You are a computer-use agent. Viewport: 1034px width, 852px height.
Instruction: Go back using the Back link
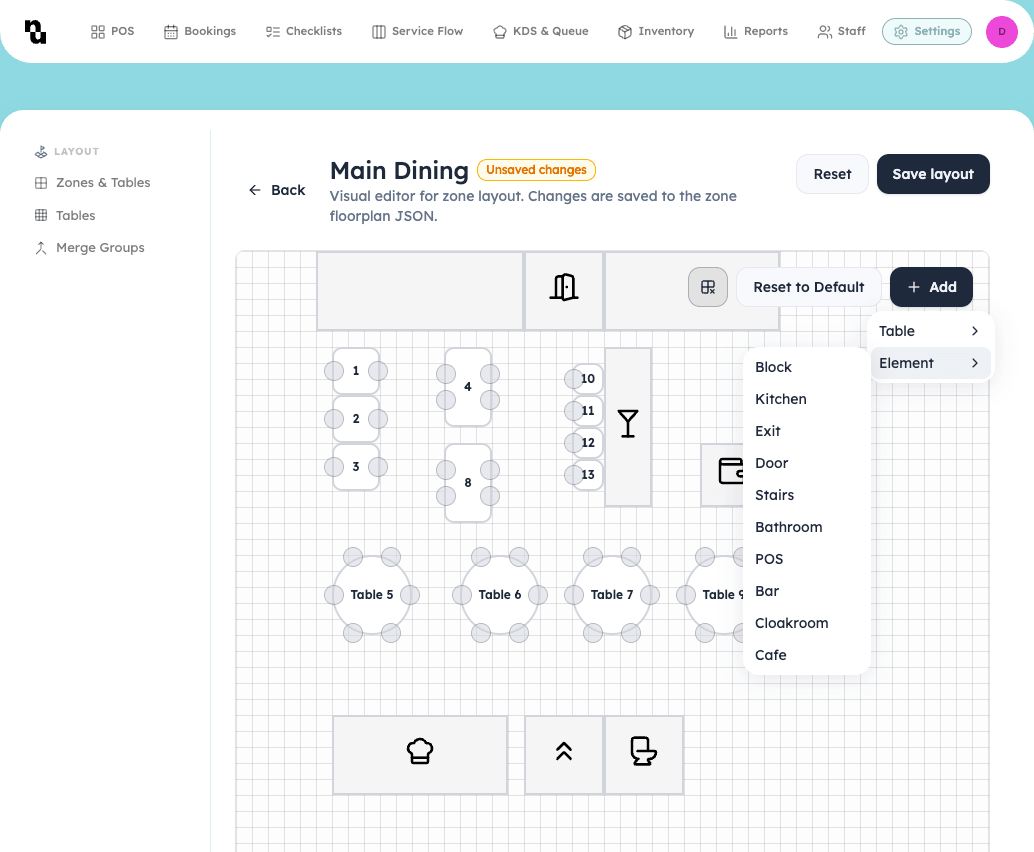pyautogui.click(x=277, y=190)
